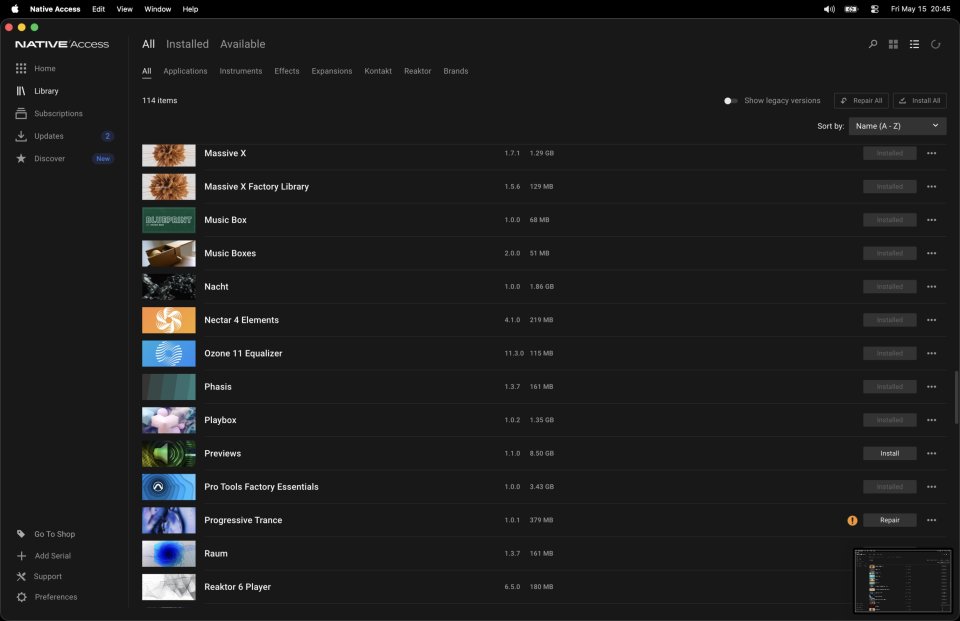Click the floating screenshot preview thumbnail

click(x=902, y=580)
